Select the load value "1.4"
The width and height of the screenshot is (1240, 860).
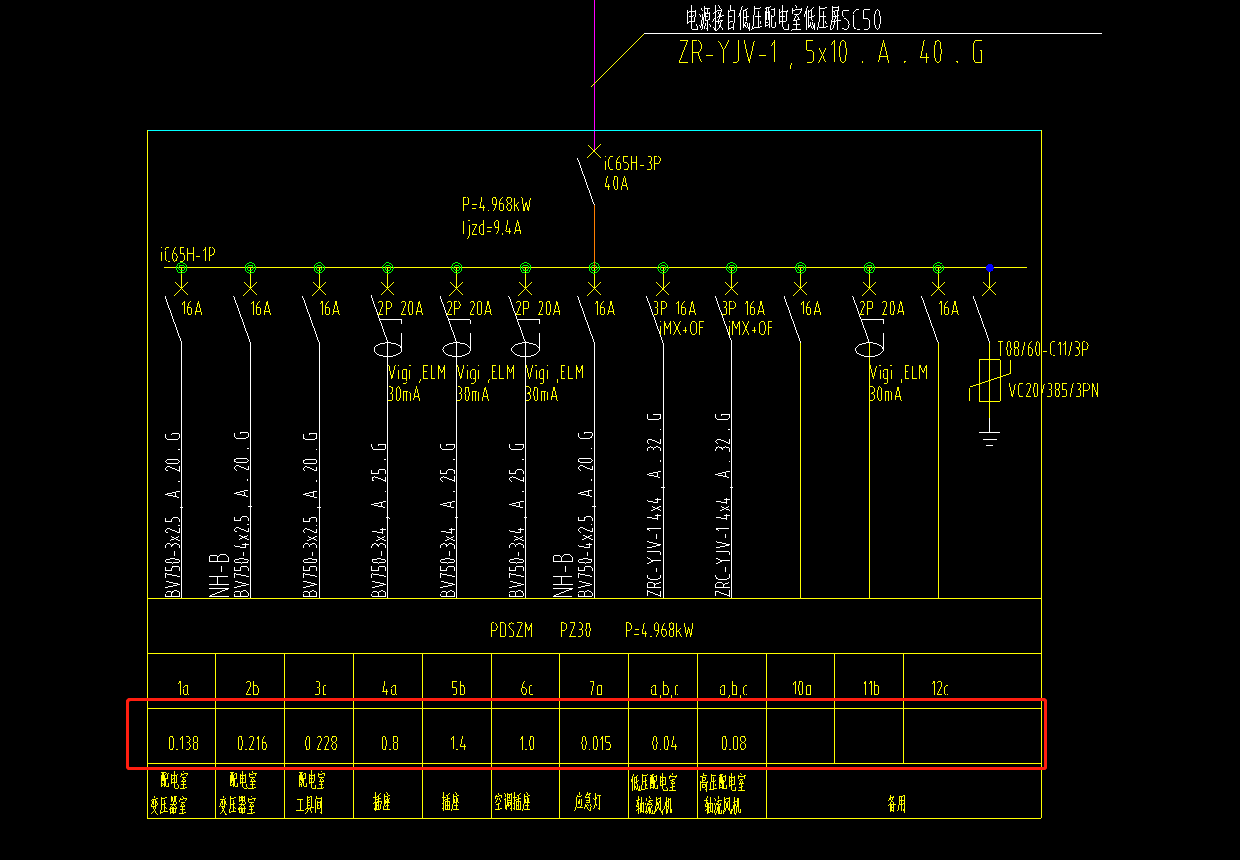[x=458, y=744]
